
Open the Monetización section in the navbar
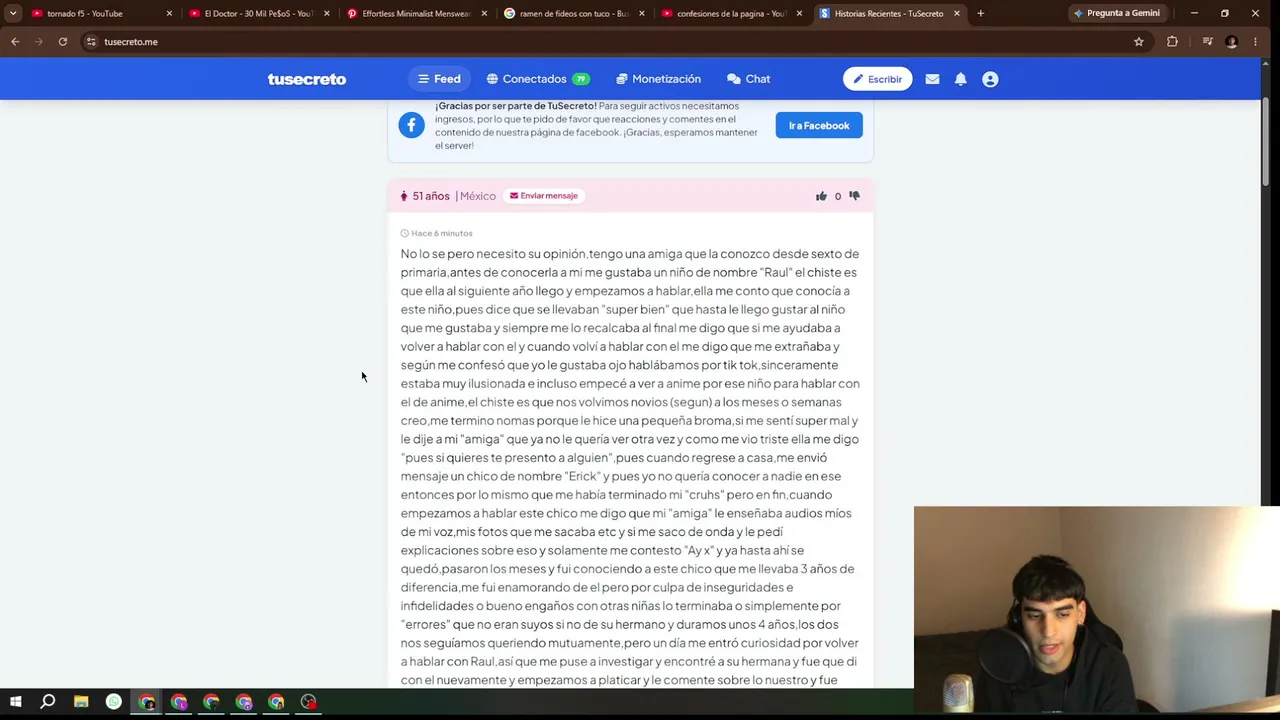tap(658, 79)
